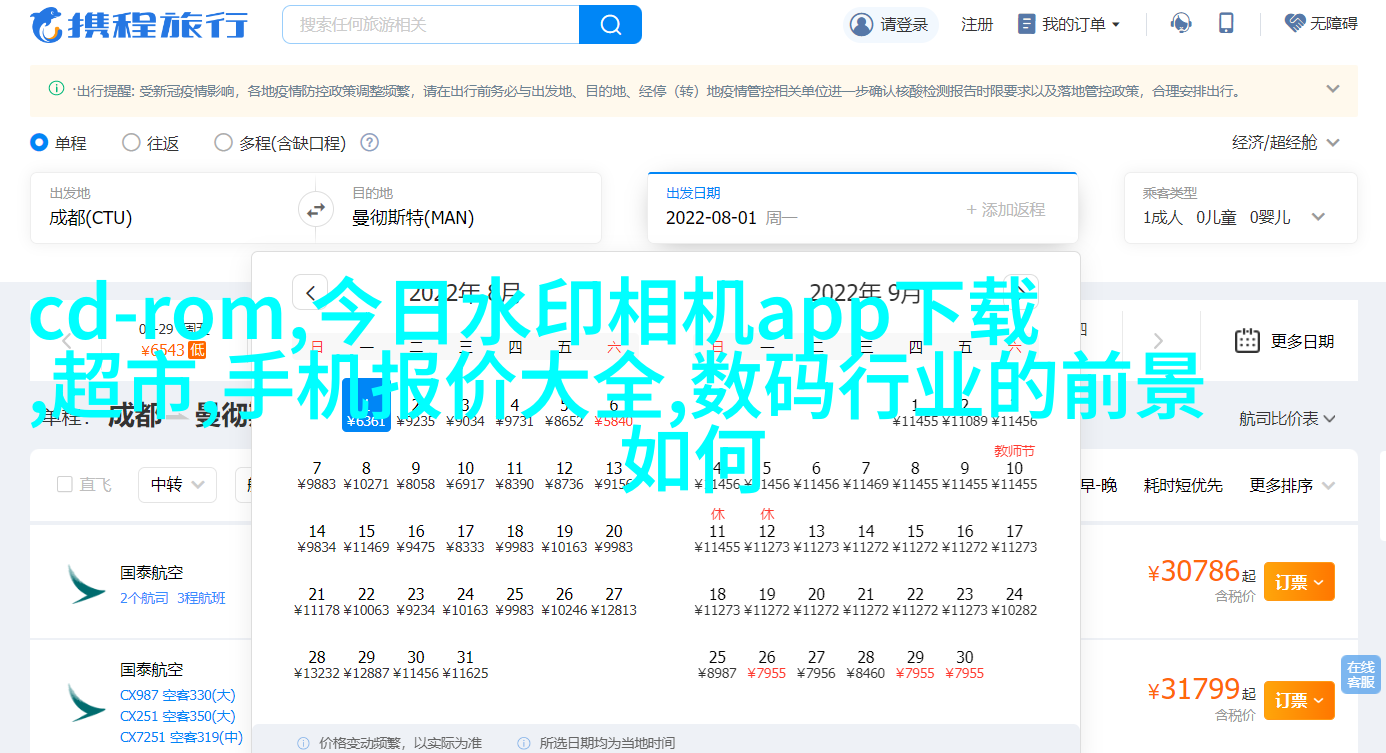The image size is (1386, 753).
Task: Pick August 21 priced ¥11178
Action: (317, 601)
